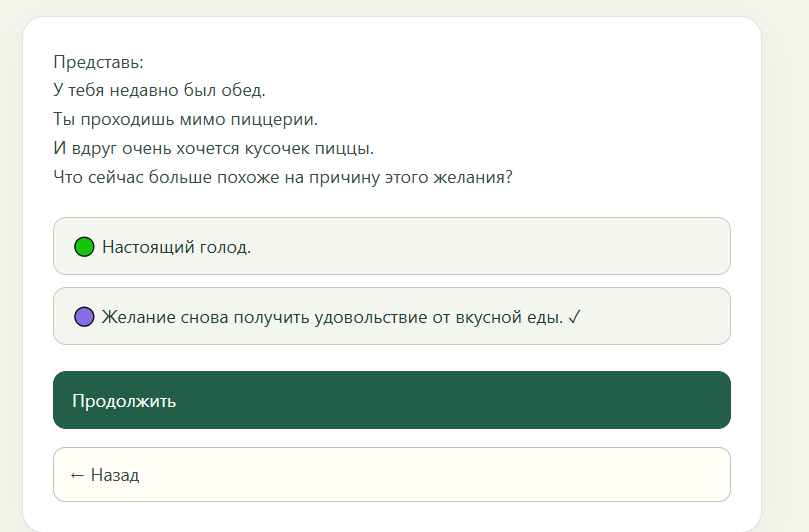This screenshot has height=532, width=809.
Task: Go back with the '← Назад' button
Action: (392, 474)
